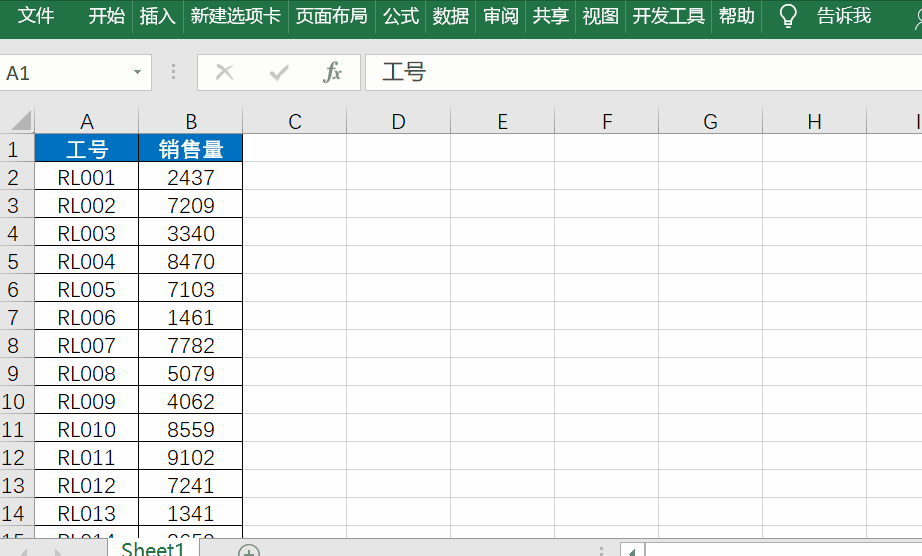This screenshot has width=922, height=556.
Task: Open the Insert Function fx button
Action: click(x=332, y=72)
